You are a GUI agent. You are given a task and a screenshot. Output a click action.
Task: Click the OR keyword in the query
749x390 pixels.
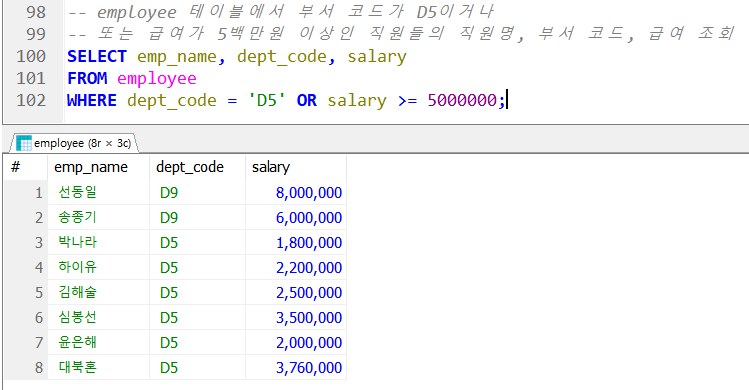(x=307, y=100)
